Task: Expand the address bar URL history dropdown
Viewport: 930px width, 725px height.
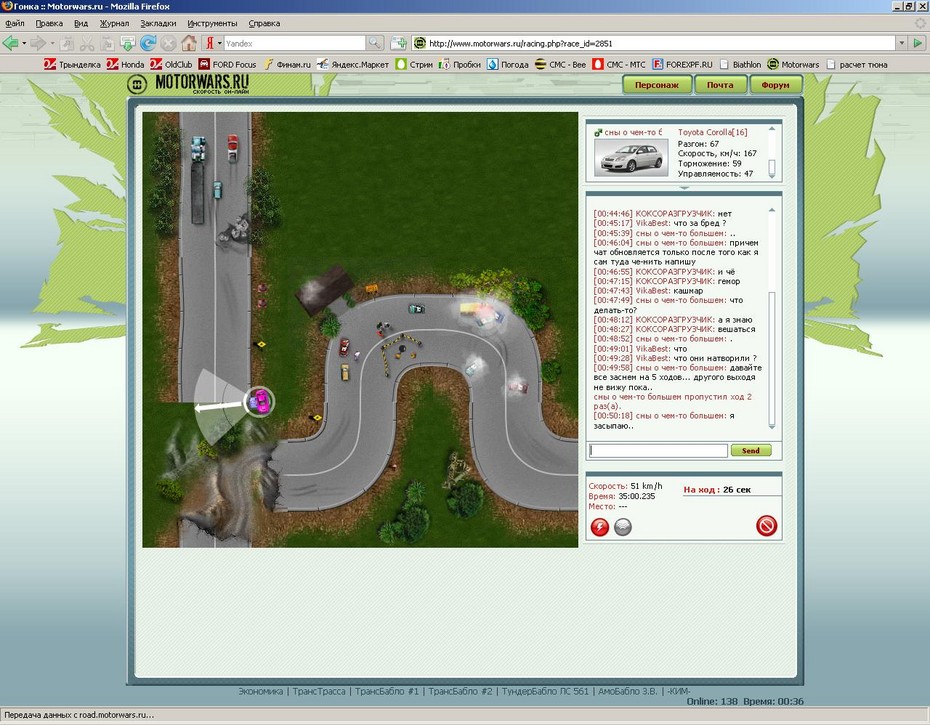Action: [902, 43]
